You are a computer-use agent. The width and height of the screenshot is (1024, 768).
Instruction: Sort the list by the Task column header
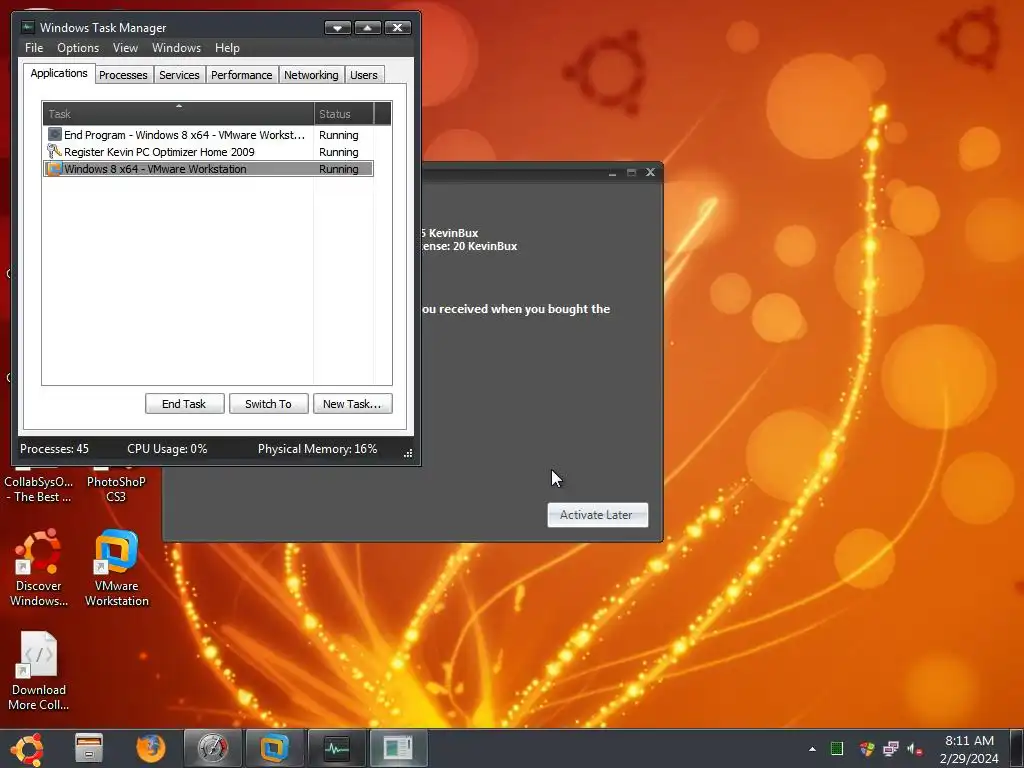point(178,114)
